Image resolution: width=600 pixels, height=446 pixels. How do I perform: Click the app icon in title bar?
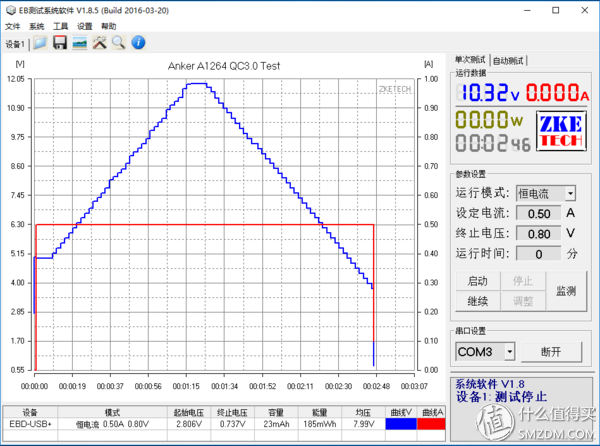(11, 10)
